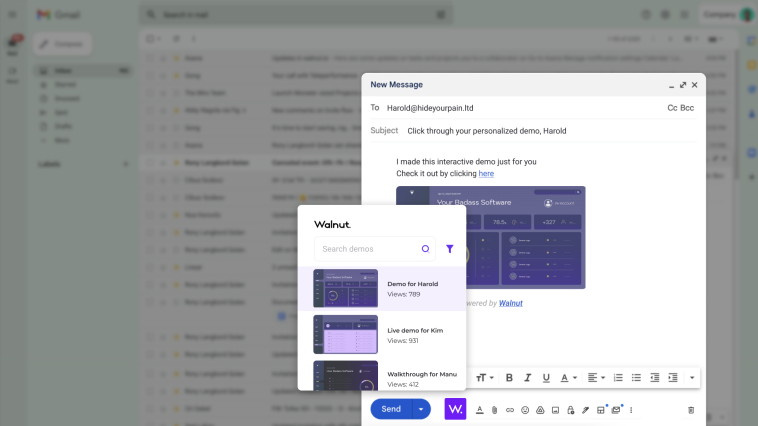The width and height of the screenshot is (758, 426).
Task: Click the Walnut extension icon in compose toolbar
Action: pyautogui.click(x=455, y=409)
